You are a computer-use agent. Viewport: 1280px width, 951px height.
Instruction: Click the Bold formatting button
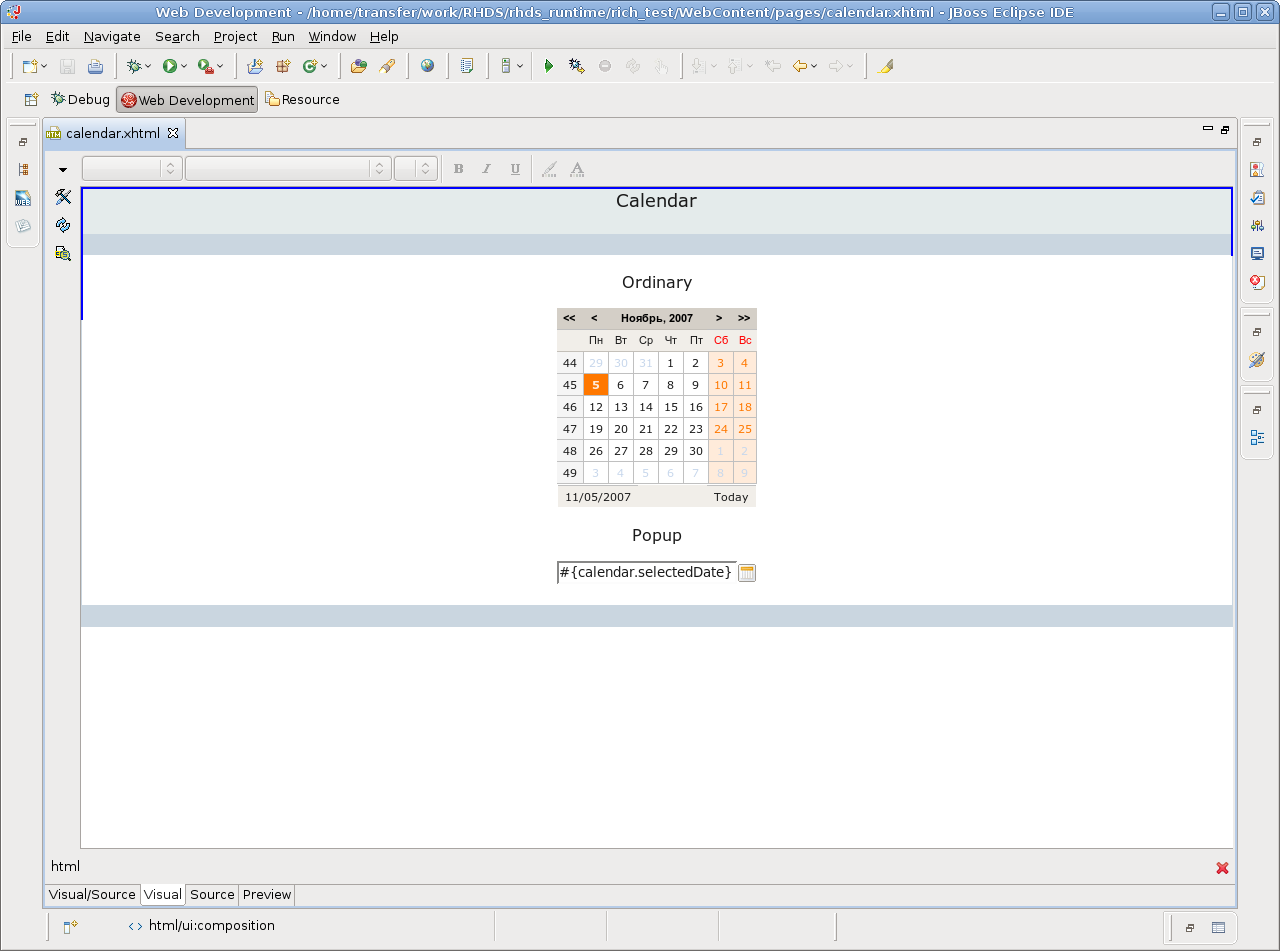tap(458, 169)
